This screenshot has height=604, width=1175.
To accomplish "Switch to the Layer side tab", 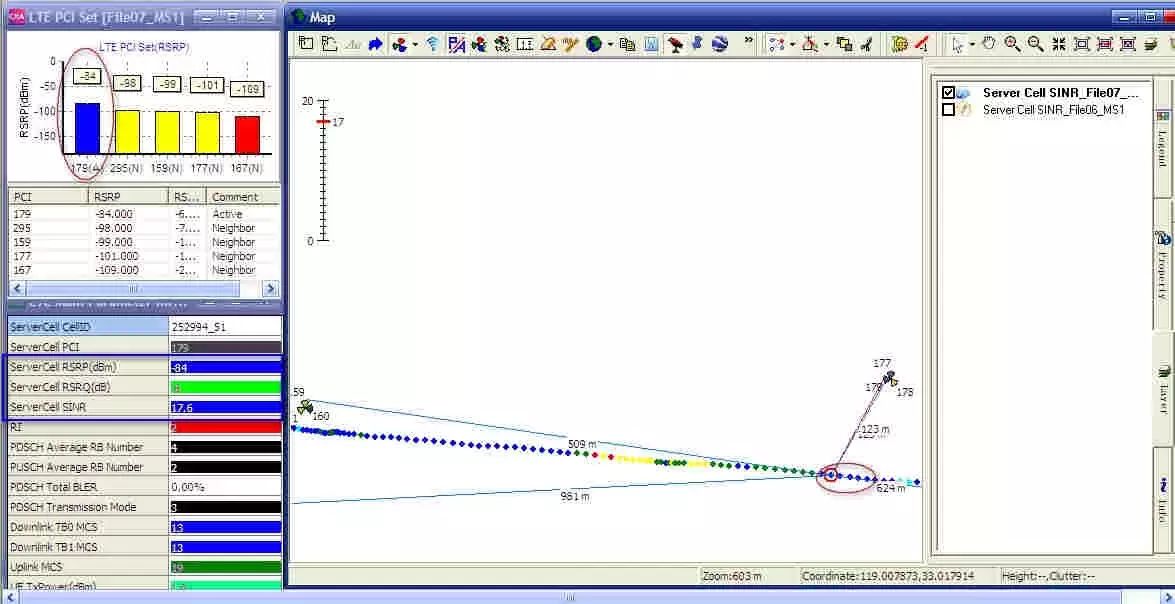I will pos(1163,390).
